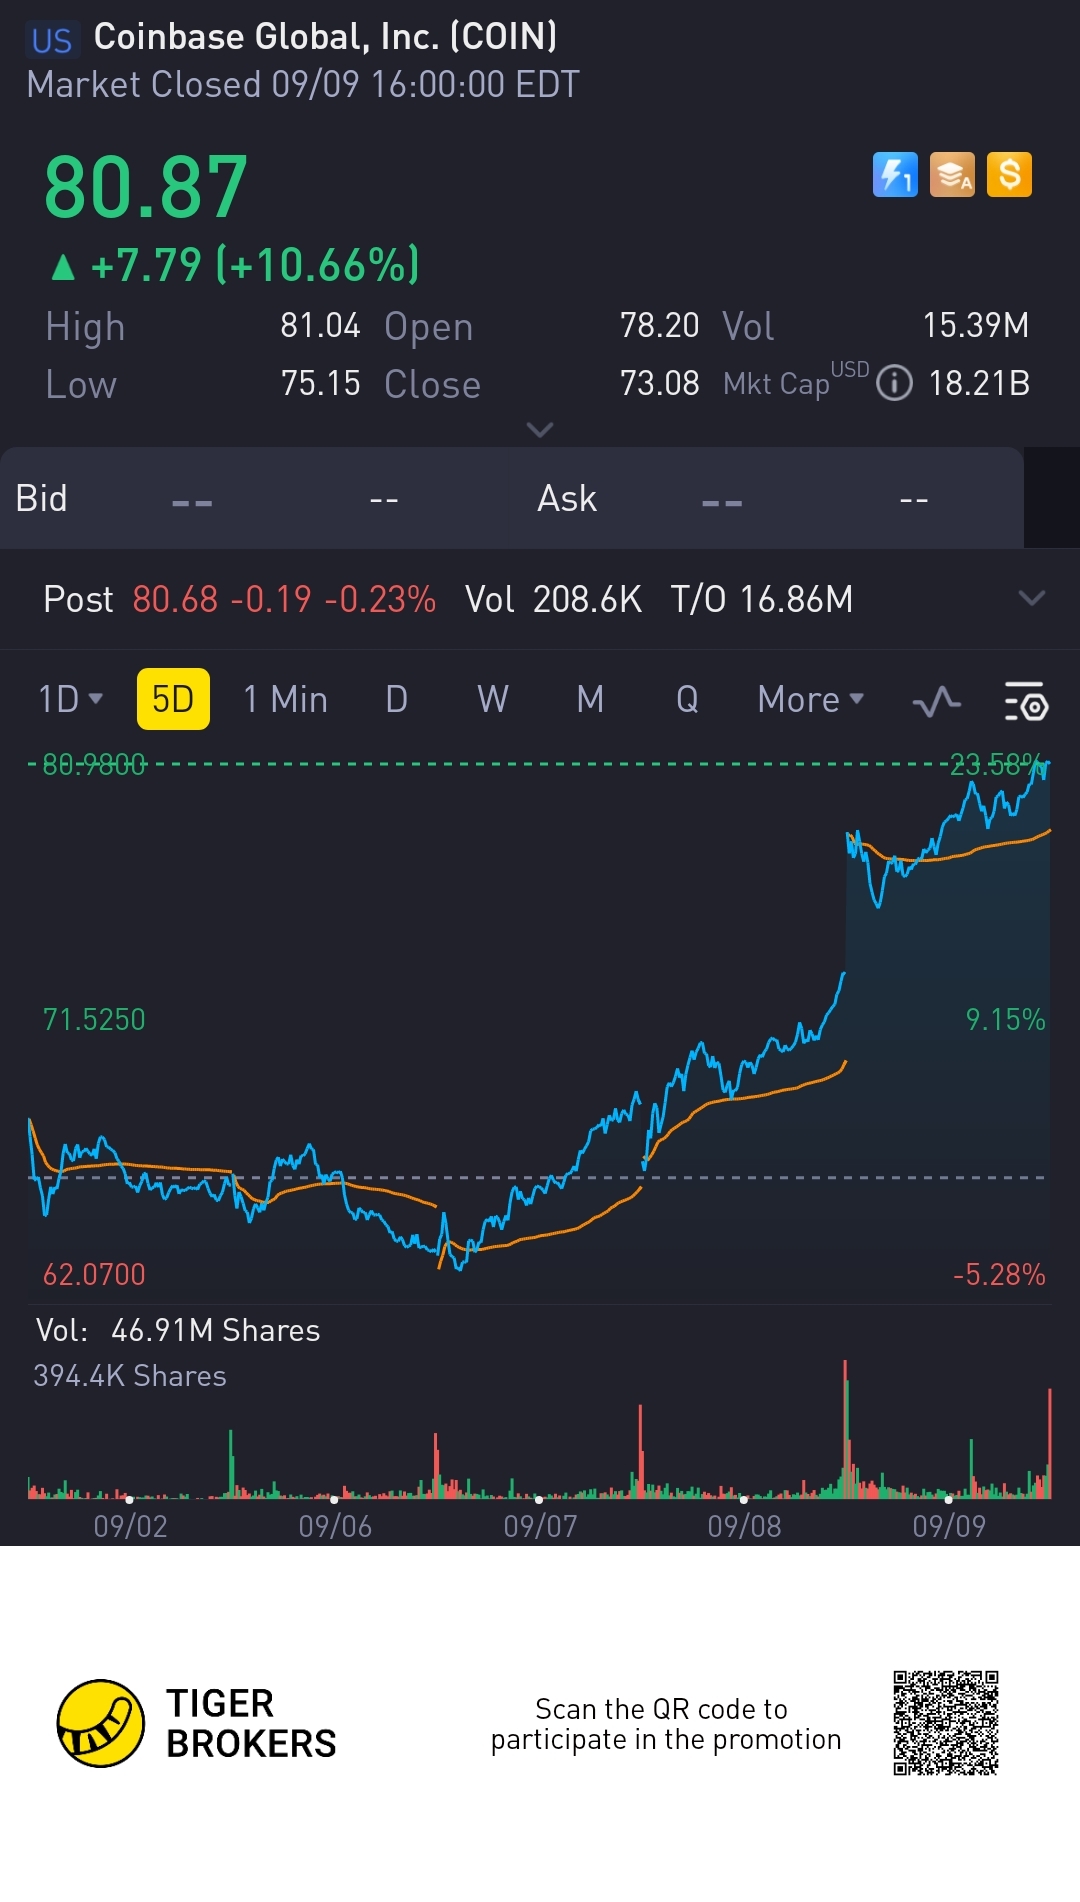Open the chart indicator wave icon
Image resolution: width=1080 pixels, height=1902 pixels.
[937, 701]
